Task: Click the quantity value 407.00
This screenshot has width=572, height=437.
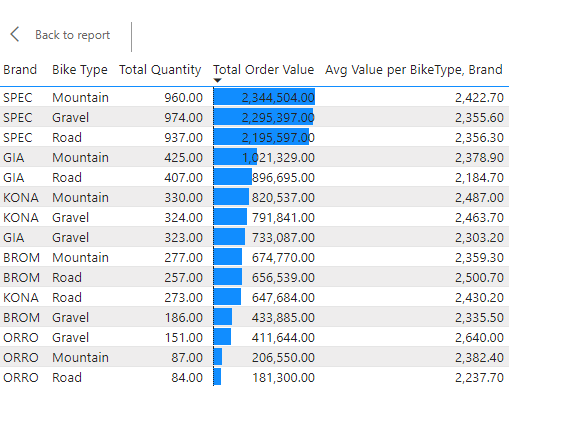Action: 183,178
